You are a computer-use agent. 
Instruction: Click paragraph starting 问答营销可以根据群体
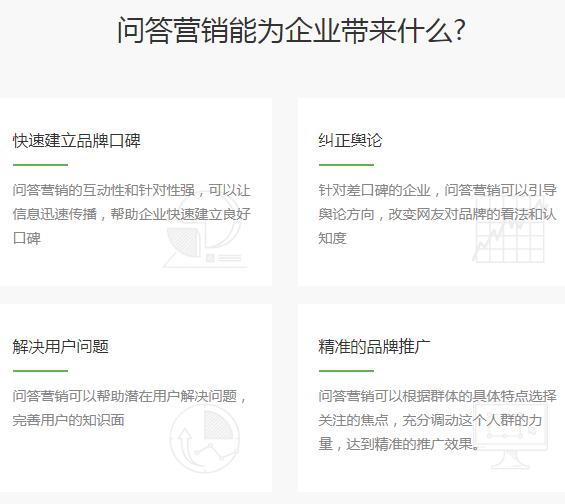[x=437, y=420]
